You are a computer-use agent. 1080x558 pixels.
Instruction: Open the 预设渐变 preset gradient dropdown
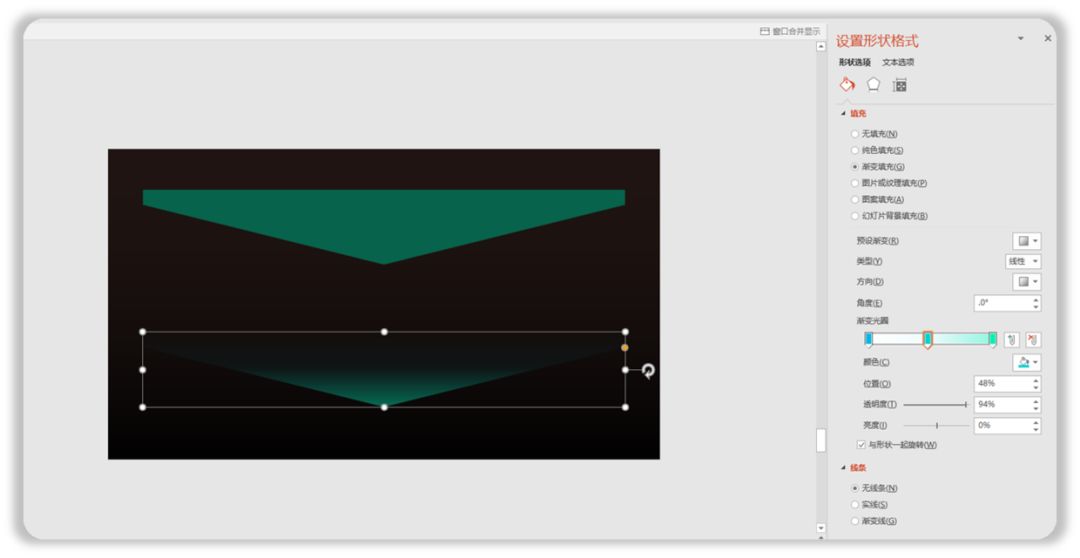pos(1026,241)
